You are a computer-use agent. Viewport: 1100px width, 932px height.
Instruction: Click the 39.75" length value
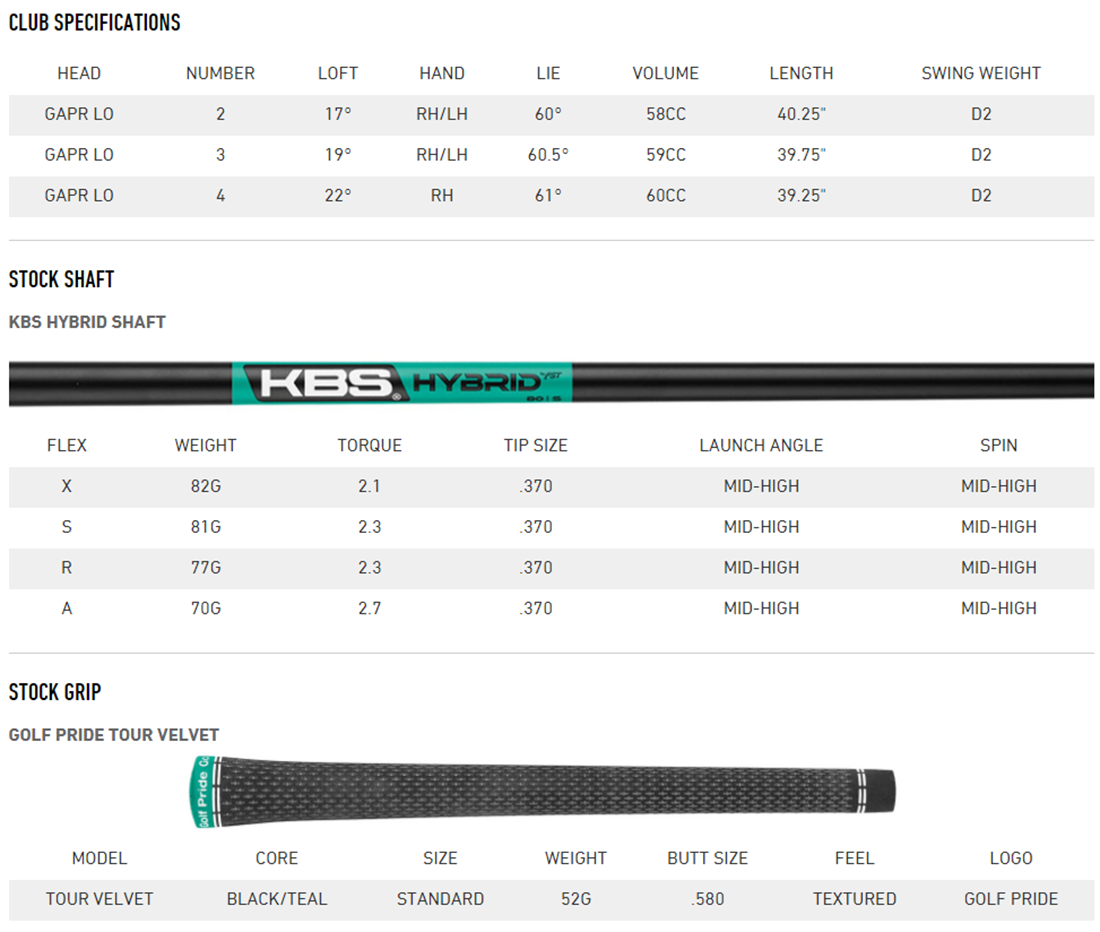[x=801, y=155]
